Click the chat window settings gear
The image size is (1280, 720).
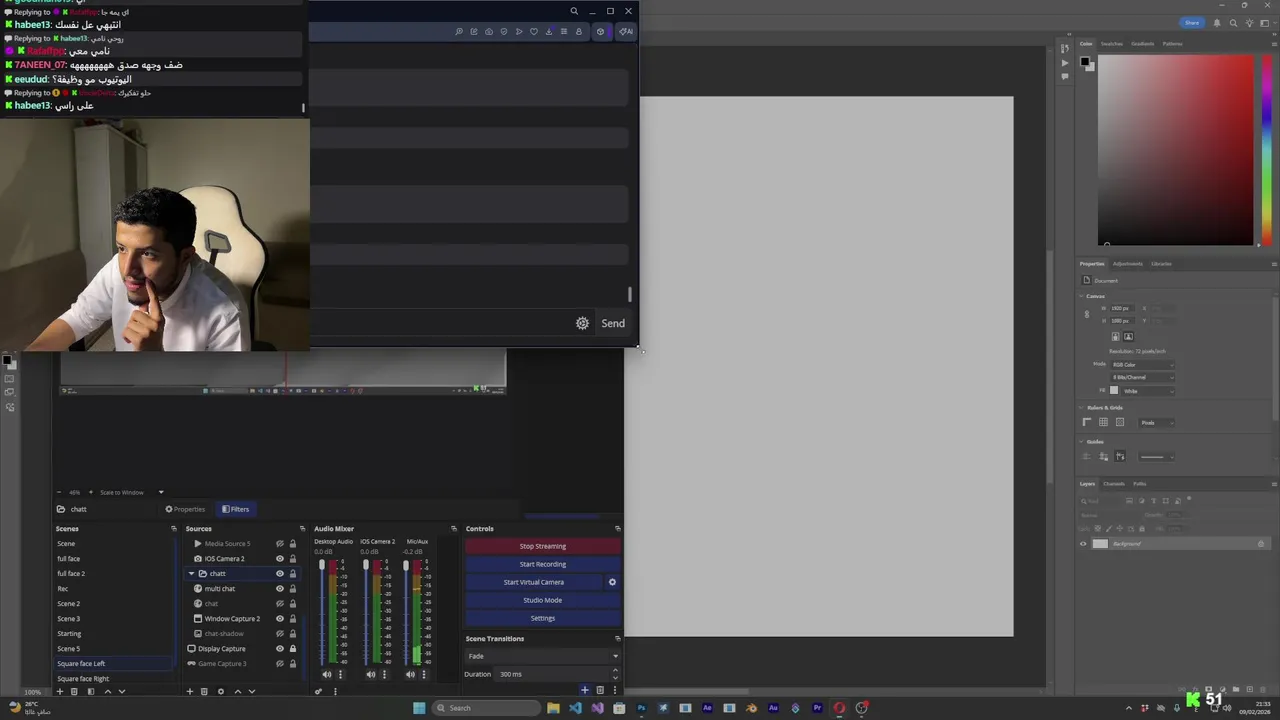coord(582,323)
